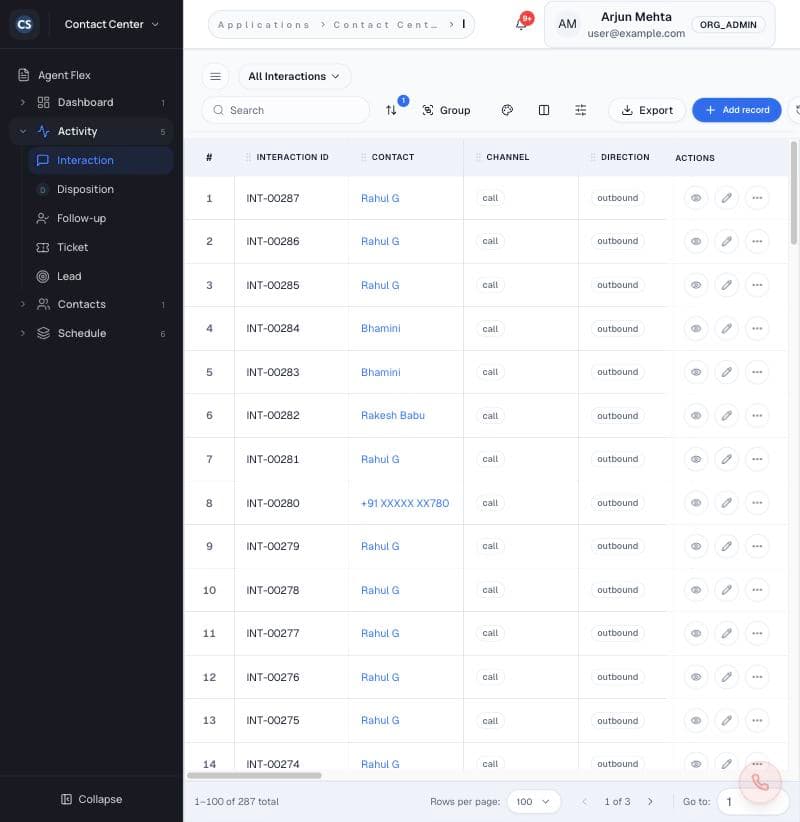Open Disposition in the sidebar

(101, 189)
